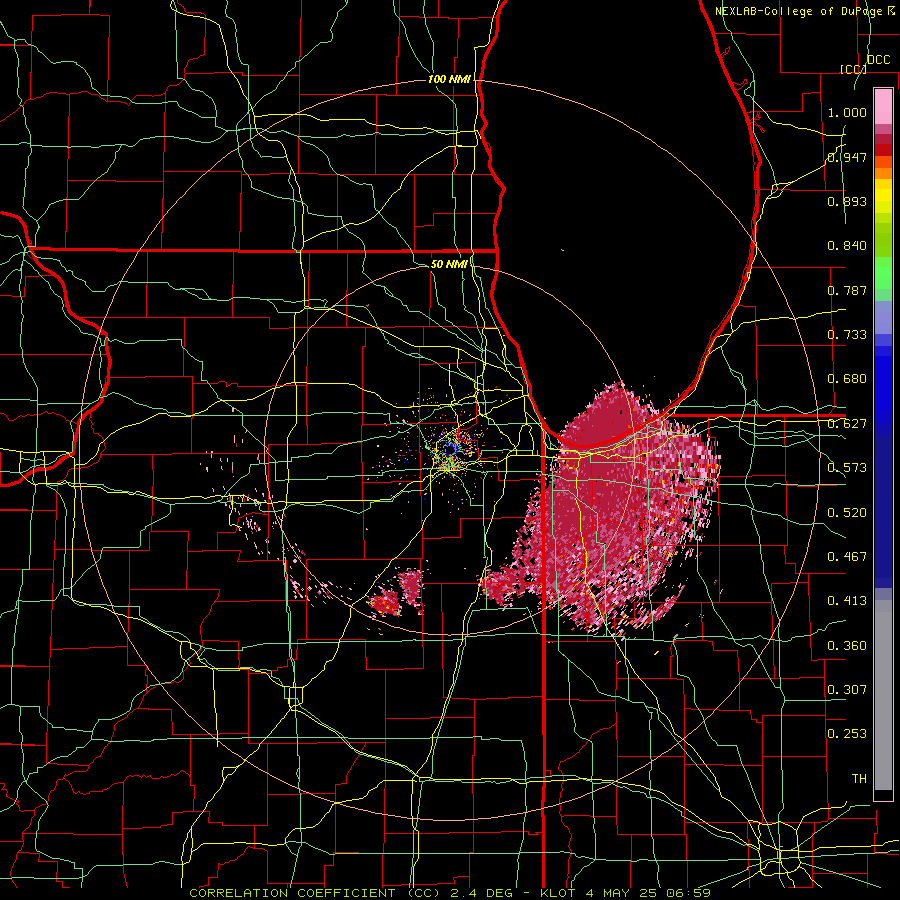Click the TH label at the scale bottom
Screen dimensions: 900x900
[859, 779]
